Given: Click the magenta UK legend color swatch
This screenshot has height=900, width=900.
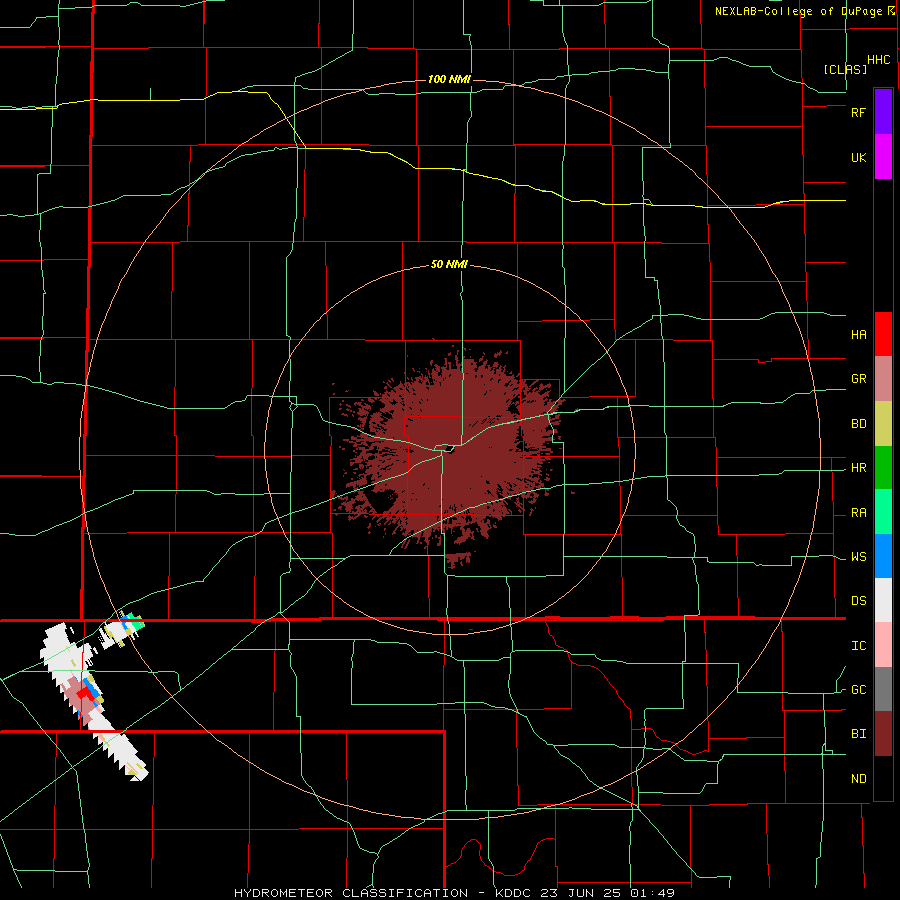Looking at the screenshot, I should (883, 157).
